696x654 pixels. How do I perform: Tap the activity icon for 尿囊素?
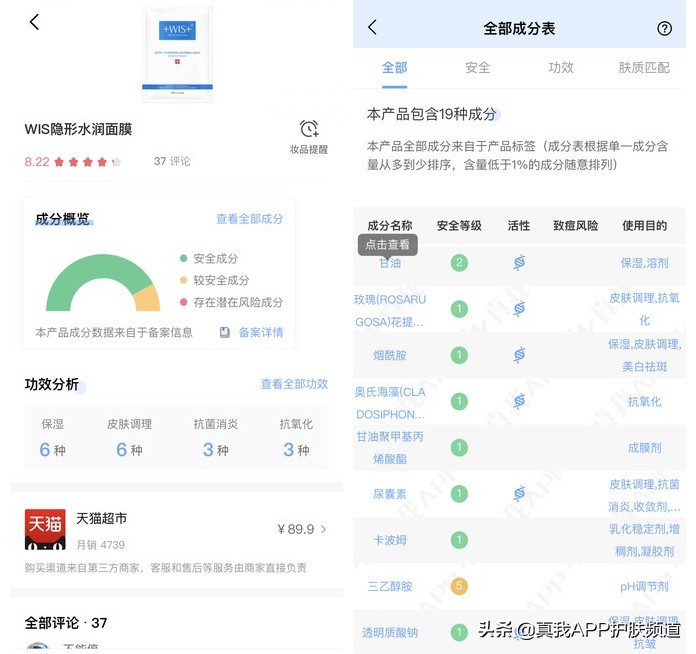pos(519,493)
